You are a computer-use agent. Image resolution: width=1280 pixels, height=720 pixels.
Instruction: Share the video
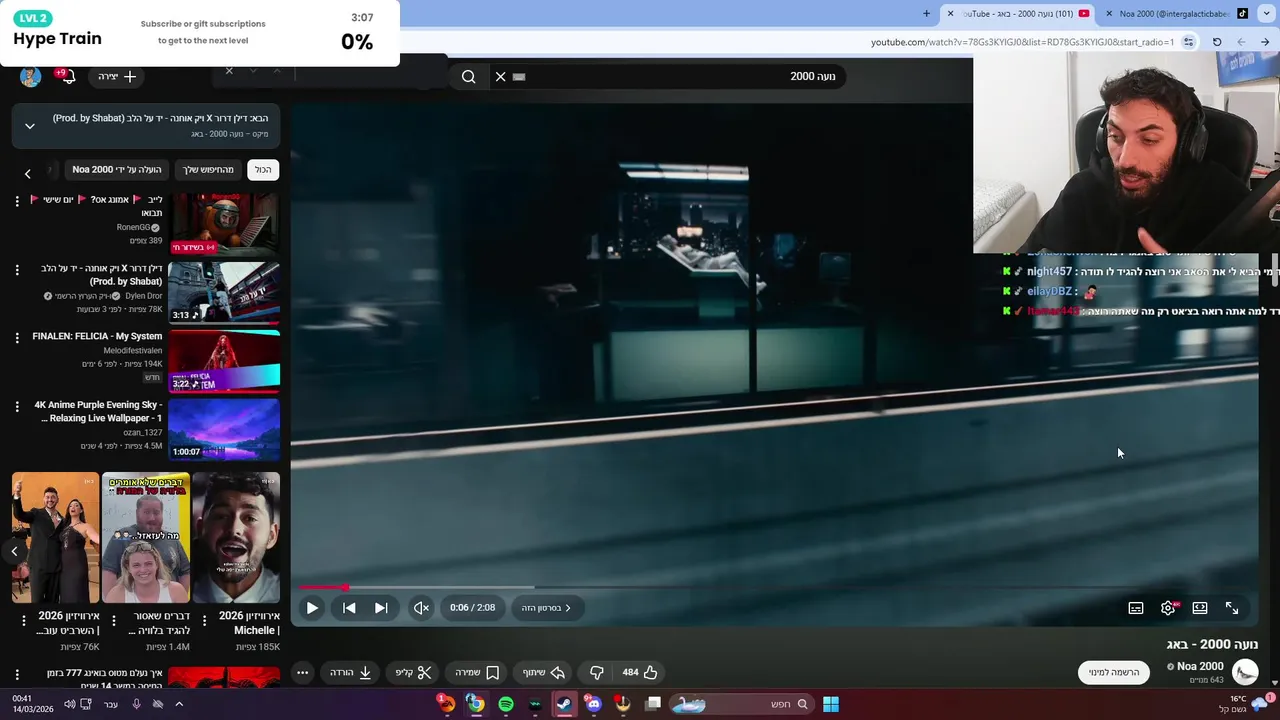[544, 673]
